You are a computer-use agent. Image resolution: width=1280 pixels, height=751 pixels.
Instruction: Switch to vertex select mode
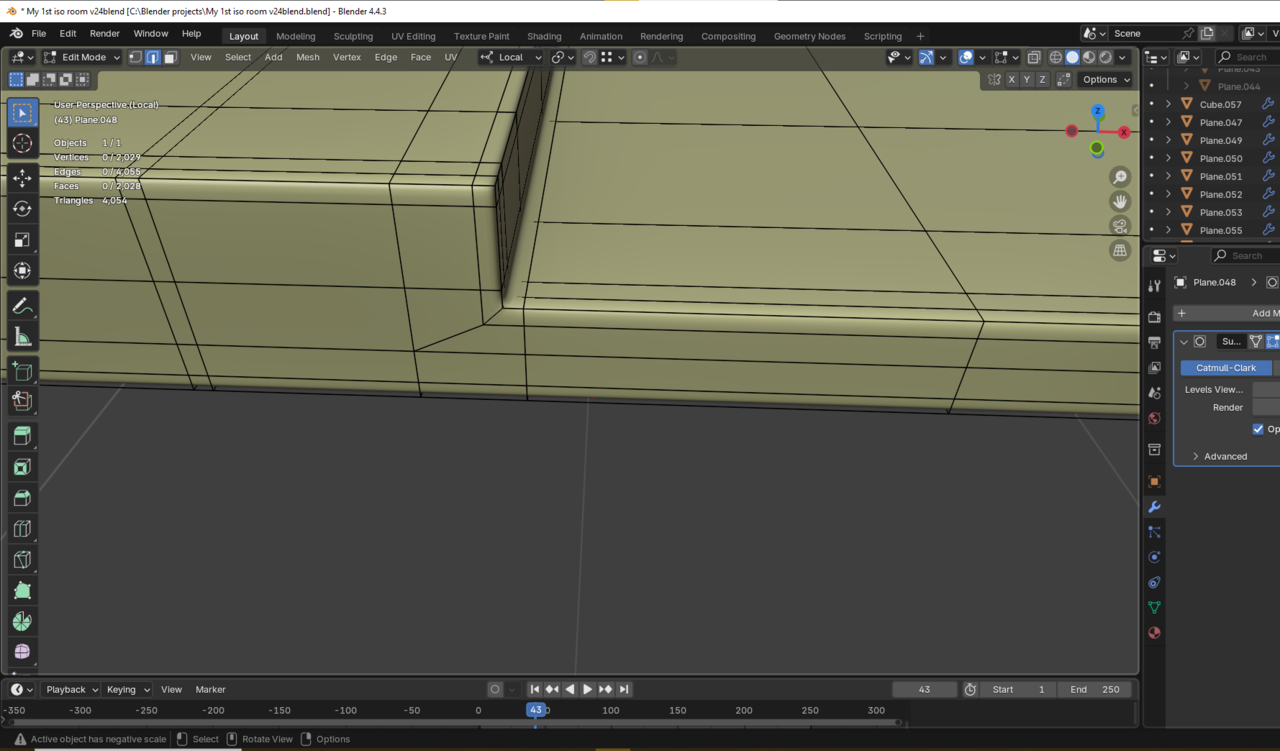tap(135, 57)
